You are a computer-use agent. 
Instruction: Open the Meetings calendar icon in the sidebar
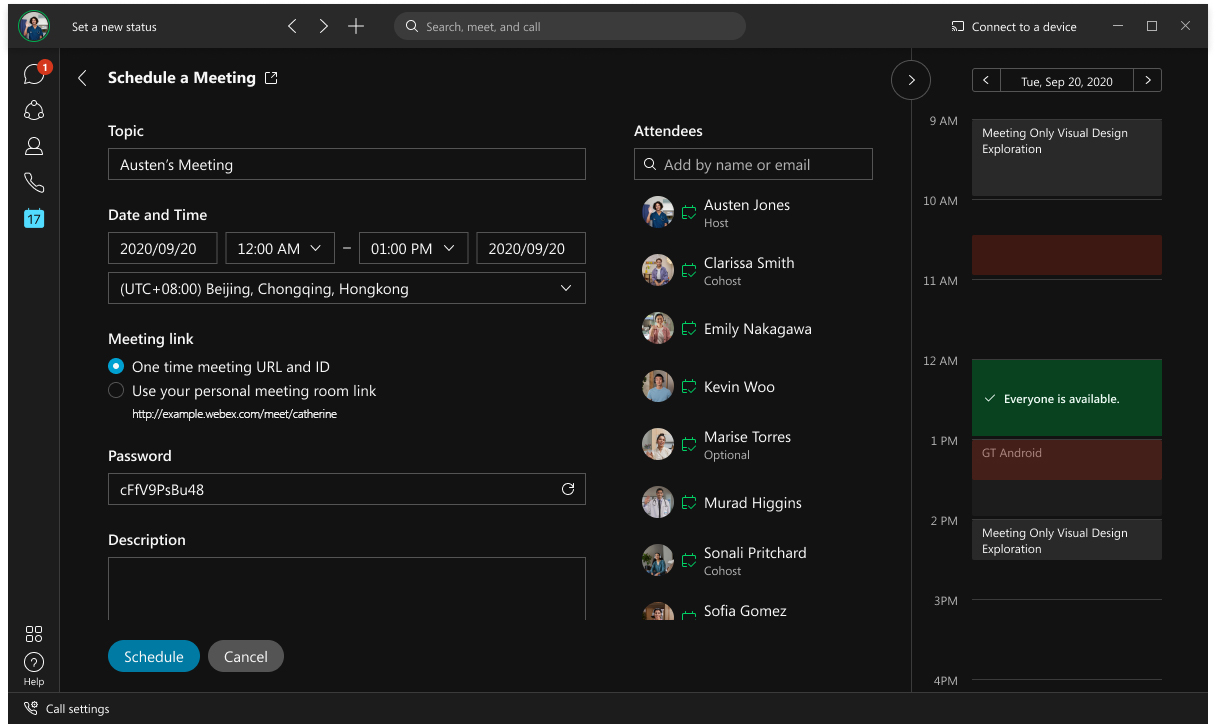34,218
